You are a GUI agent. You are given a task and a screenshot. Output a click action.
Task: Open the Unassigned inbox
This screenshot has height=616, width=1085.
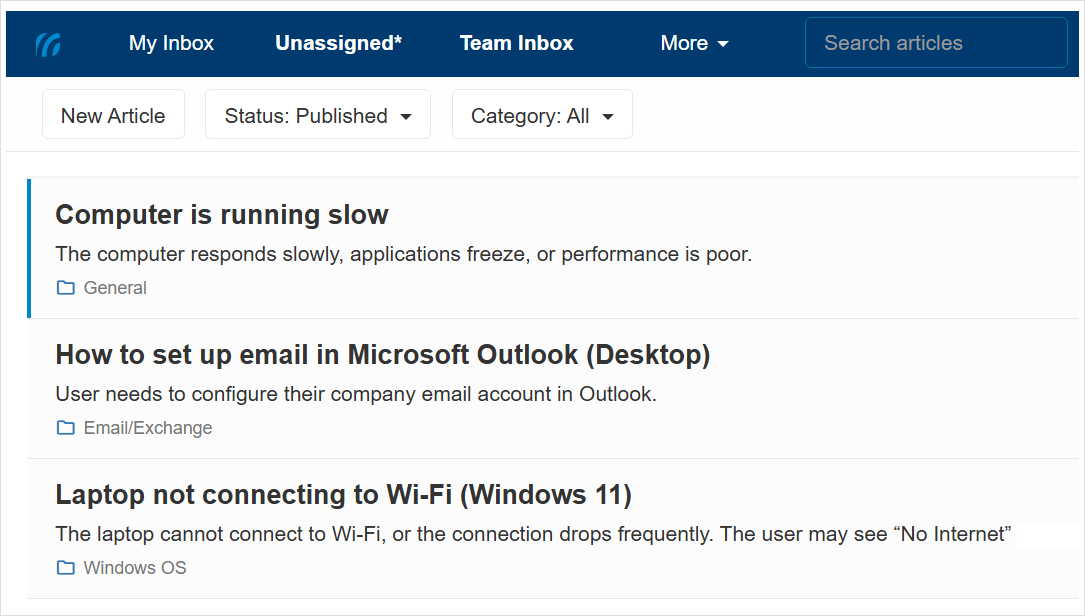(x=338, y=43)
